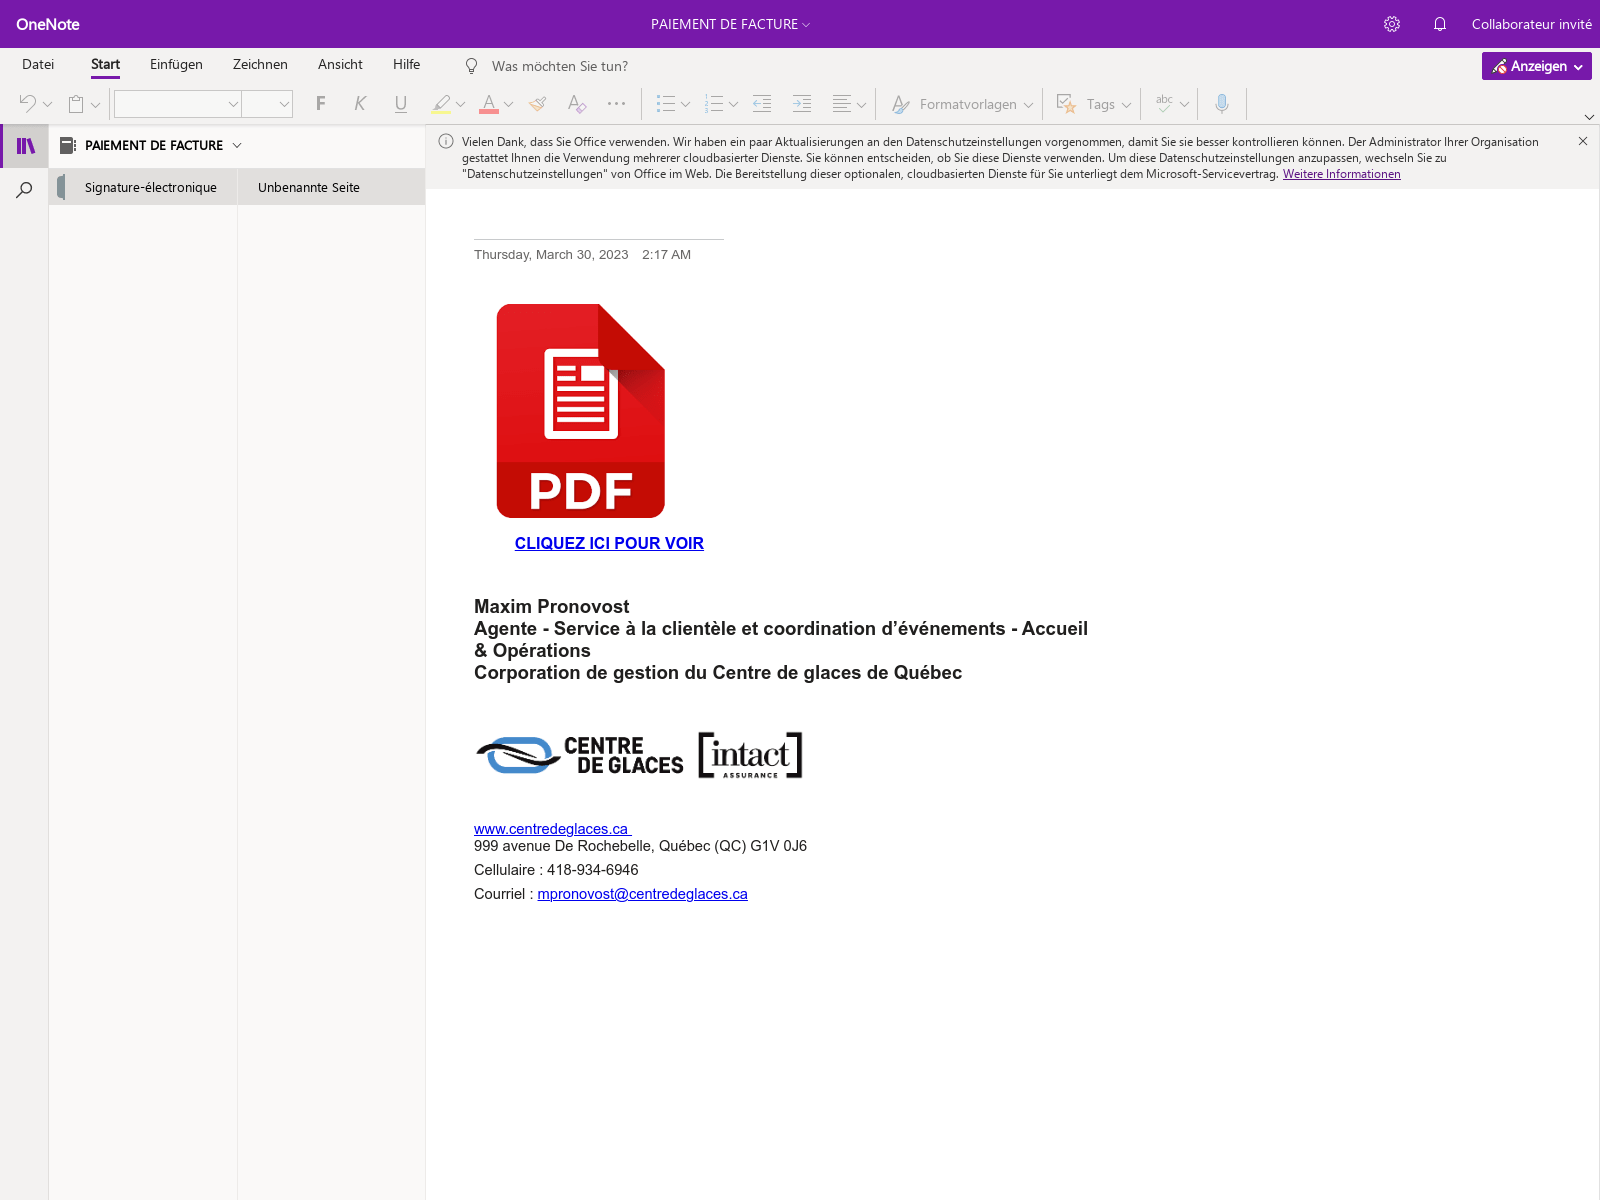Start dictation with the microphone icon
The height and width of the screenshot is (1200, 1600).
[1222, 103]
